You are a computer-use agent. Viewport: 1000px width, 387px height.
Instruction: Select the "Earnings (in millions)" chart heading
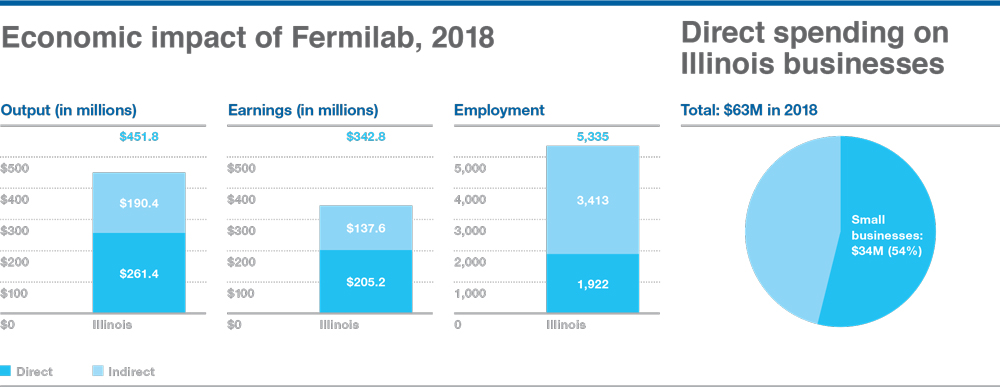coord(303,110)
